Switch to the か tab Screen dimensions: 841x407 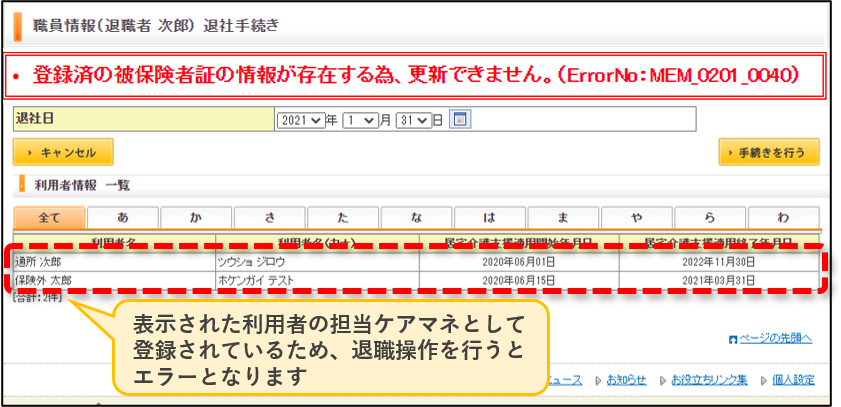196,218
